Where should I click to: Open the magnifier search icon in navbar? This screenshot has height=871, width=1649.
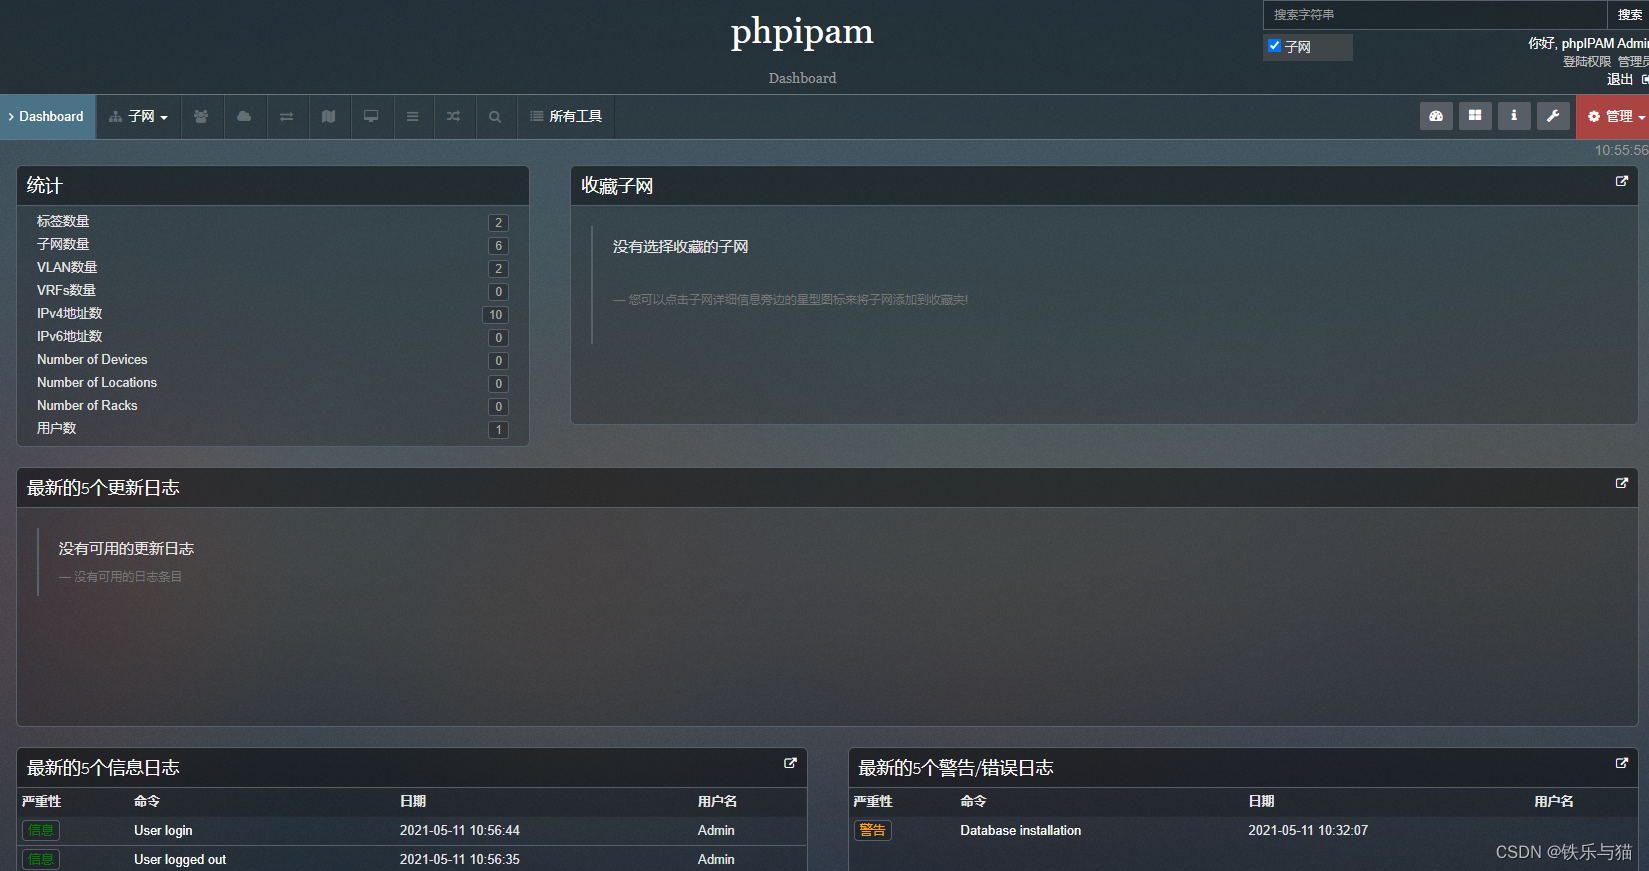(495, 117)
